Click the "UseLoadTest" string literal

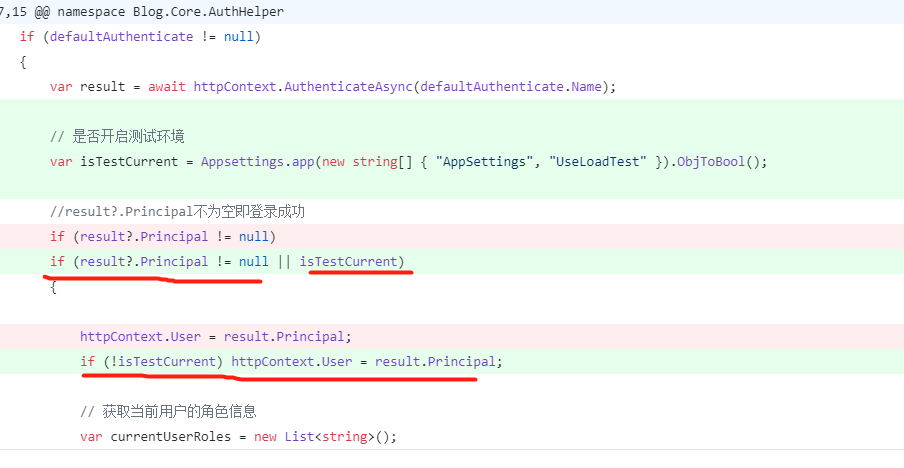(x=597, y=162)
